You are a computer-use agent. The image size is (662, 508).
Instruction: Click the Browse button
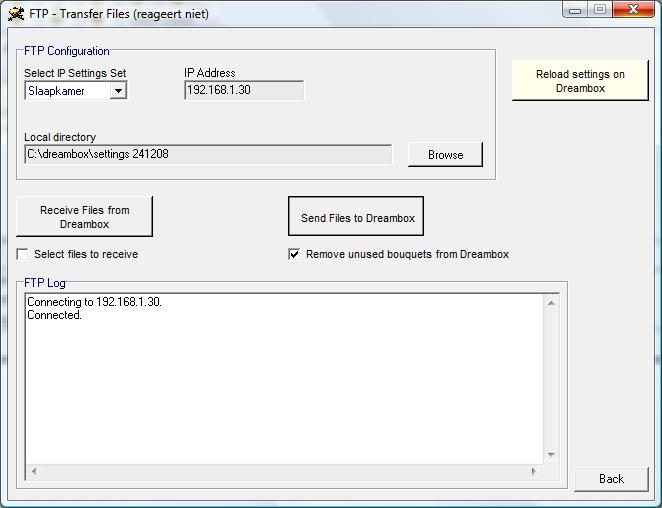click(x=445, y=155)
